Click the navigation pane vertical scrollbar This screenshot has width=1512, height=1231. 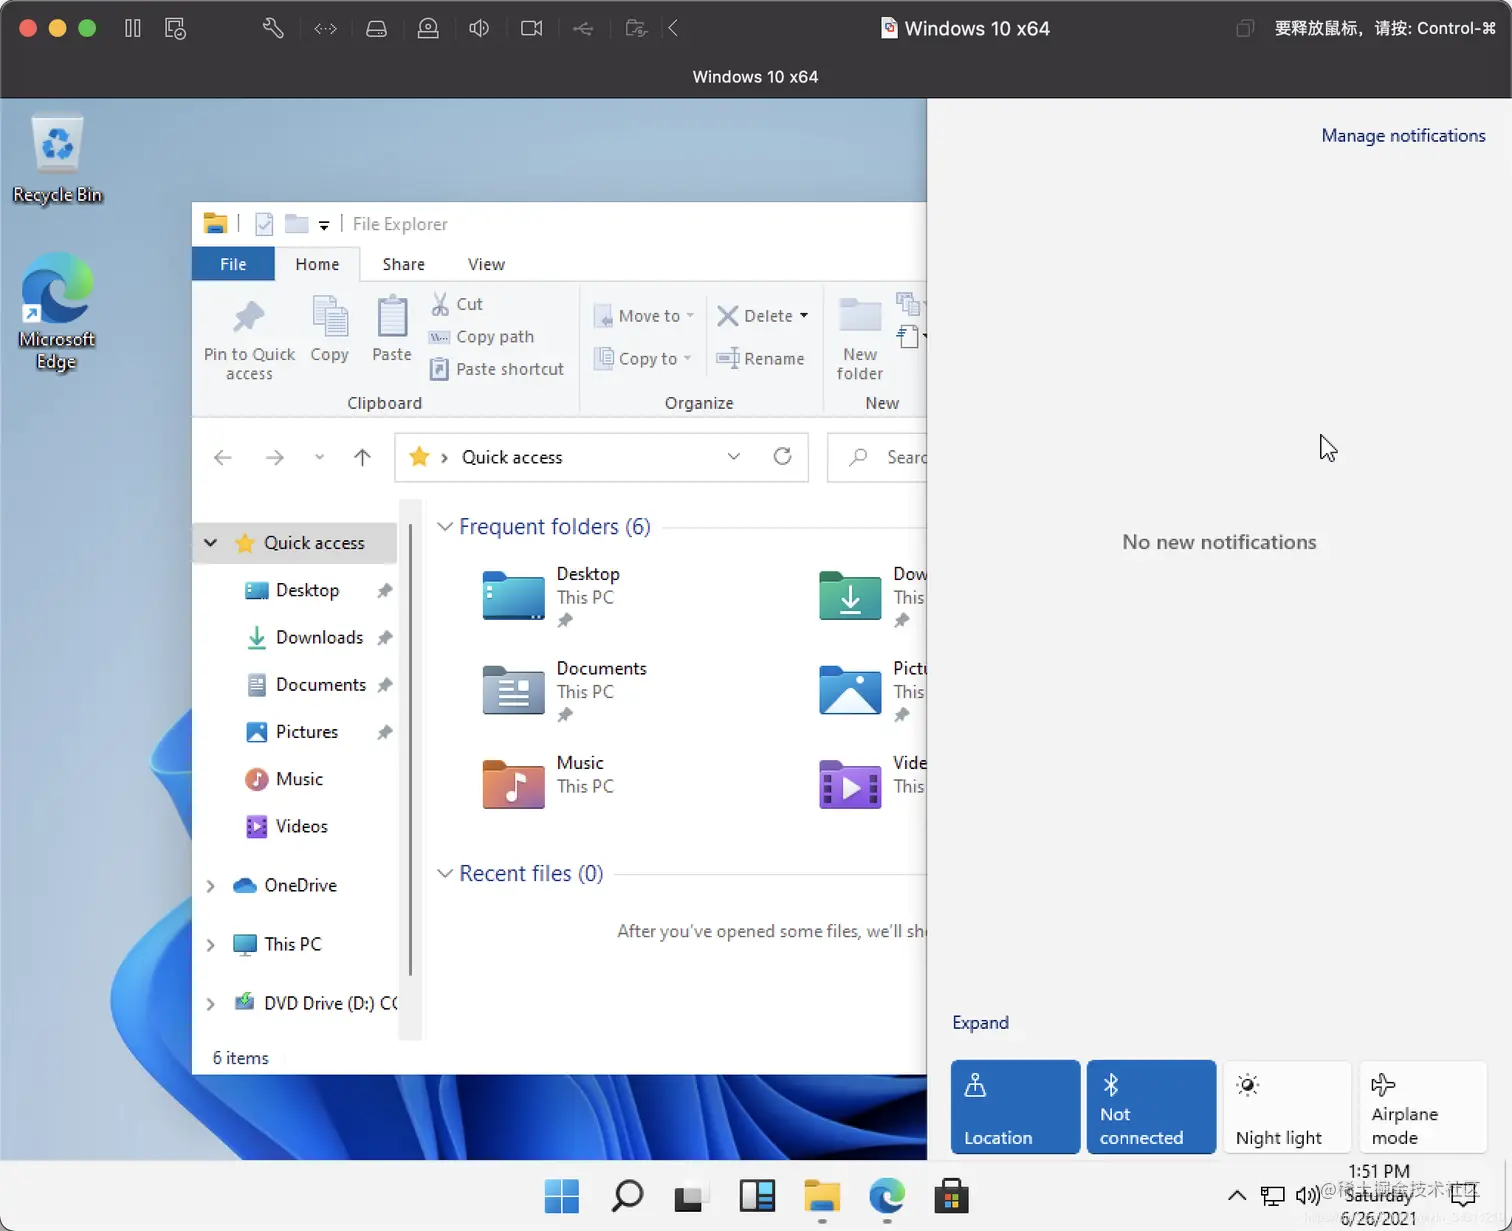(x=410, y=750)
